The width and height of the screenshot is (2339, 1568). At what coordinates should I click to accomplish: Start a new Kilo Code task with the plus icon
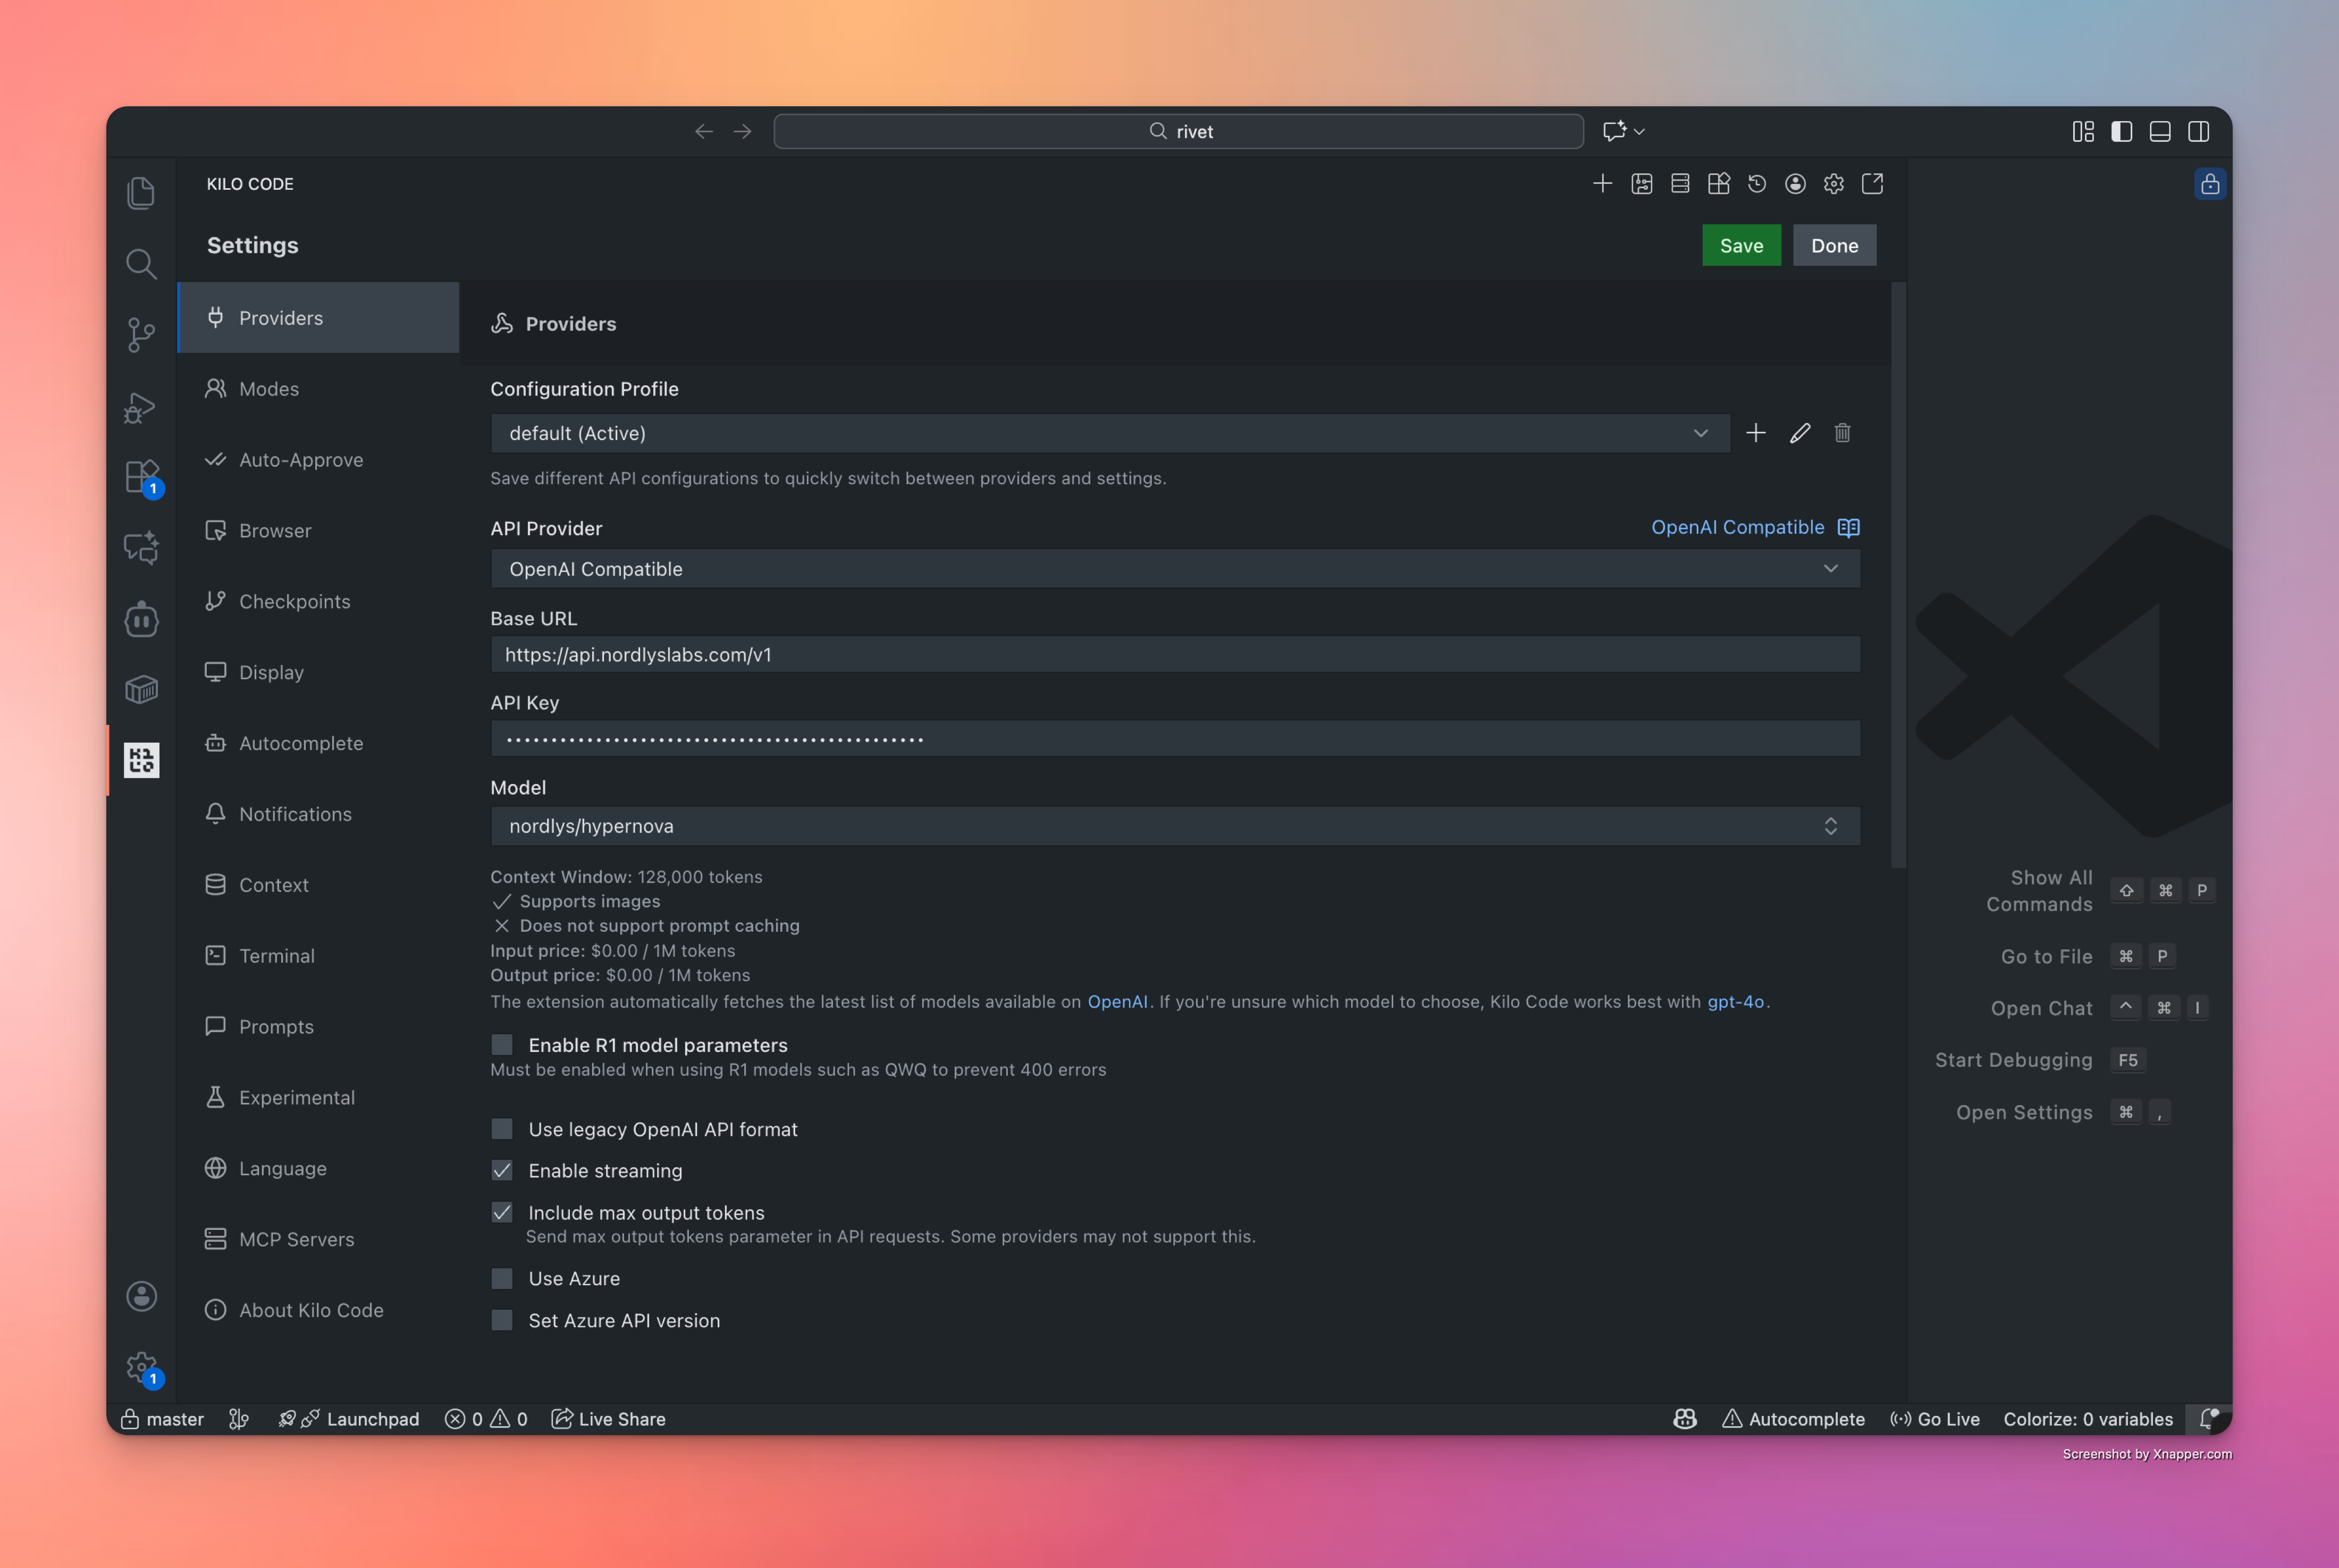1602,183
